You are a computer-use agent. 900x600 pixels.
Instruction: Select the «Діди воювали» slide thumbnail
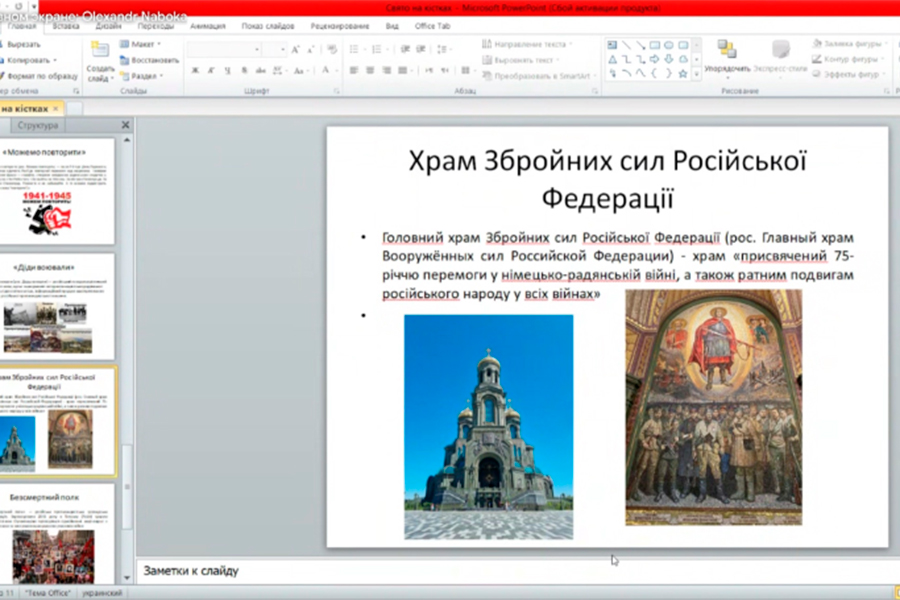(x=57, y=305)
